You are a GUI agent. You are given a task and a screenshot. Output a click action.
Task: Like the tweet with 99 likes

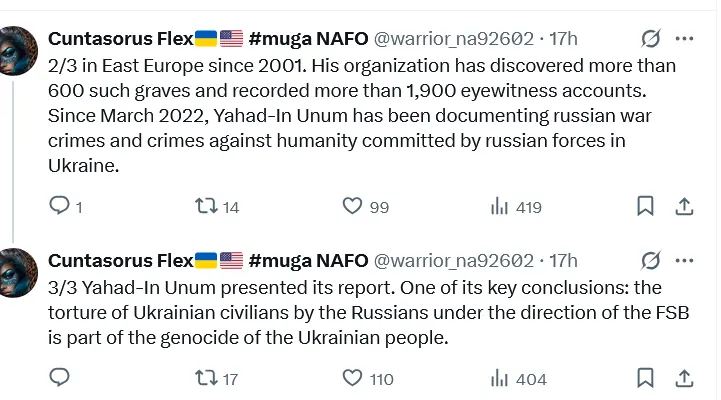coord(352,206)
